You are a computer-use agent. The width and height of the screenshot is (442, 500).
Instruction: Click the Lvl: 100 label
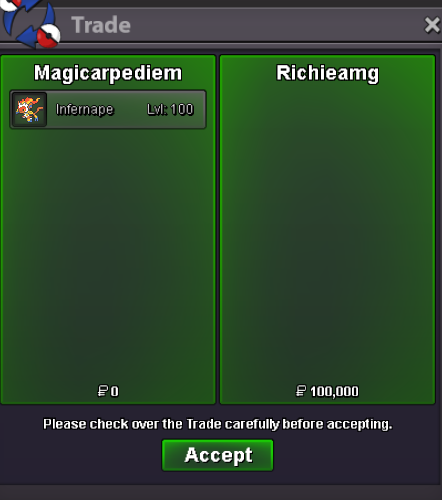(x=170, y=109)
